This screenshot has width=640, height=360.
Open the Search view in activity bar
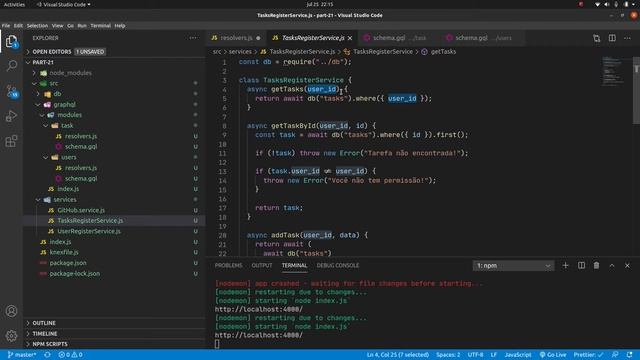pyautogui.click(x=11, y=66)
